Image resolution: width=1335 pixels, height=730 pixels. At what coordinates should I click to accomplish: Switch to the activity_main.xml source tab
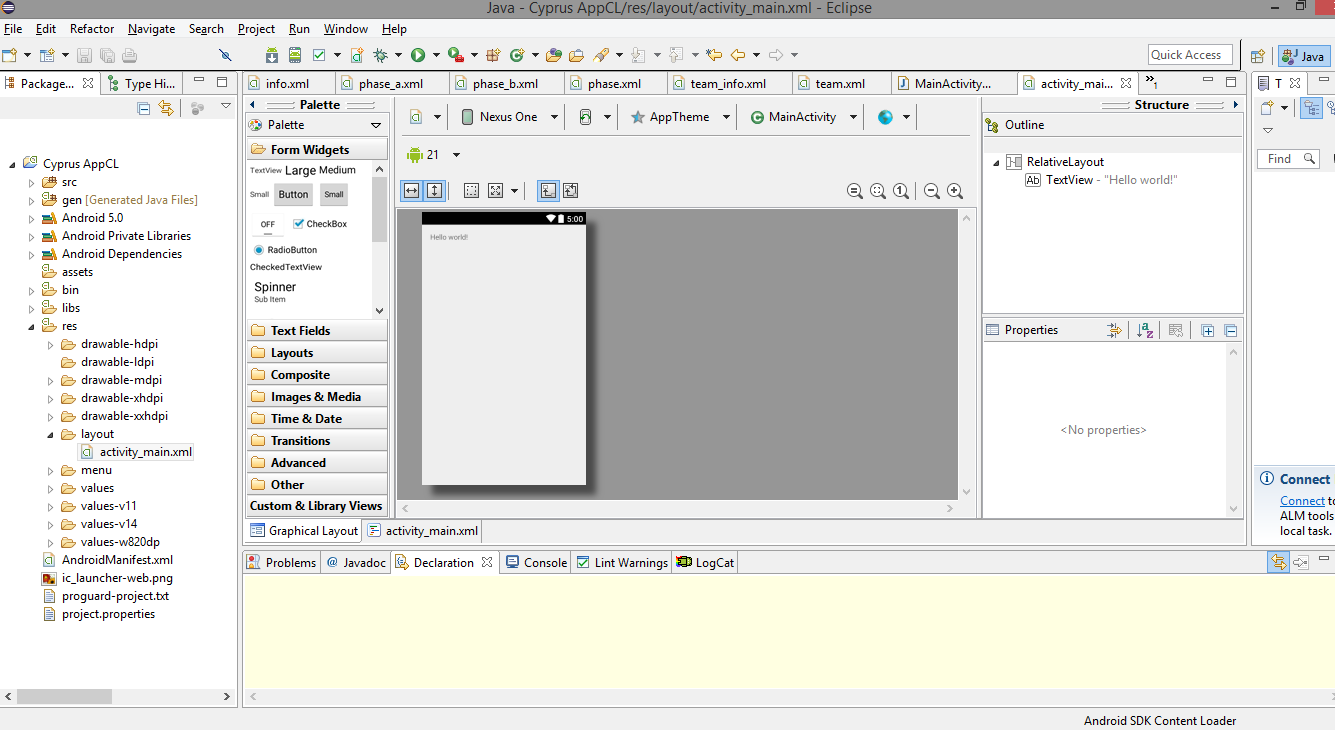(423, 531)
